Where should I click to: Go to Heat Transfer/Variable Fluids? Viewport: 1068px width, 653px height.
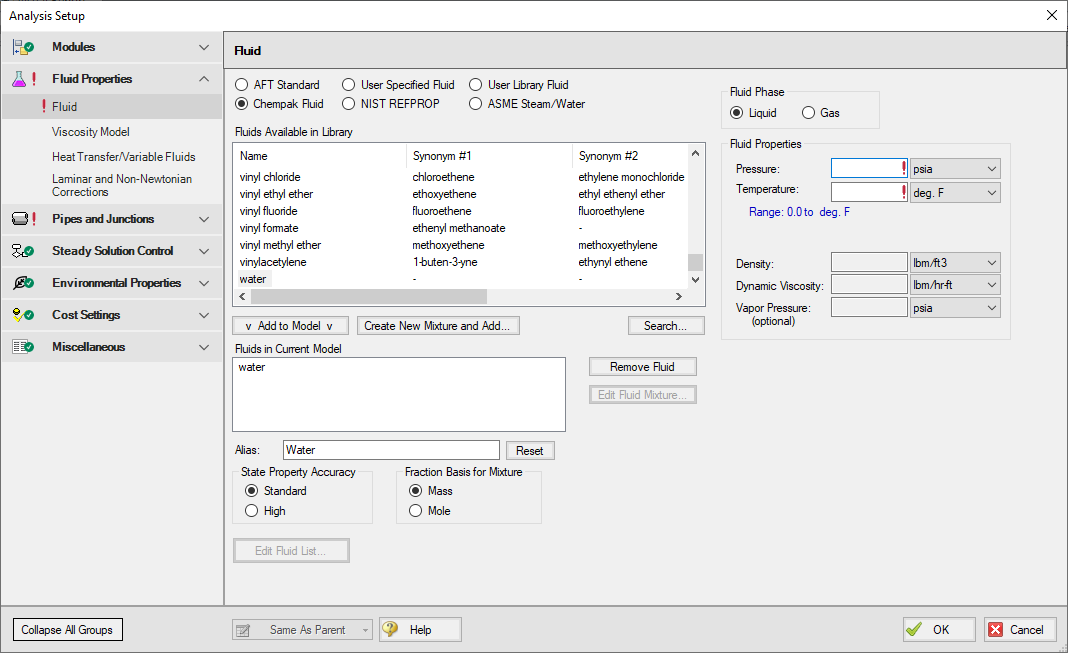tap(123, 157)
